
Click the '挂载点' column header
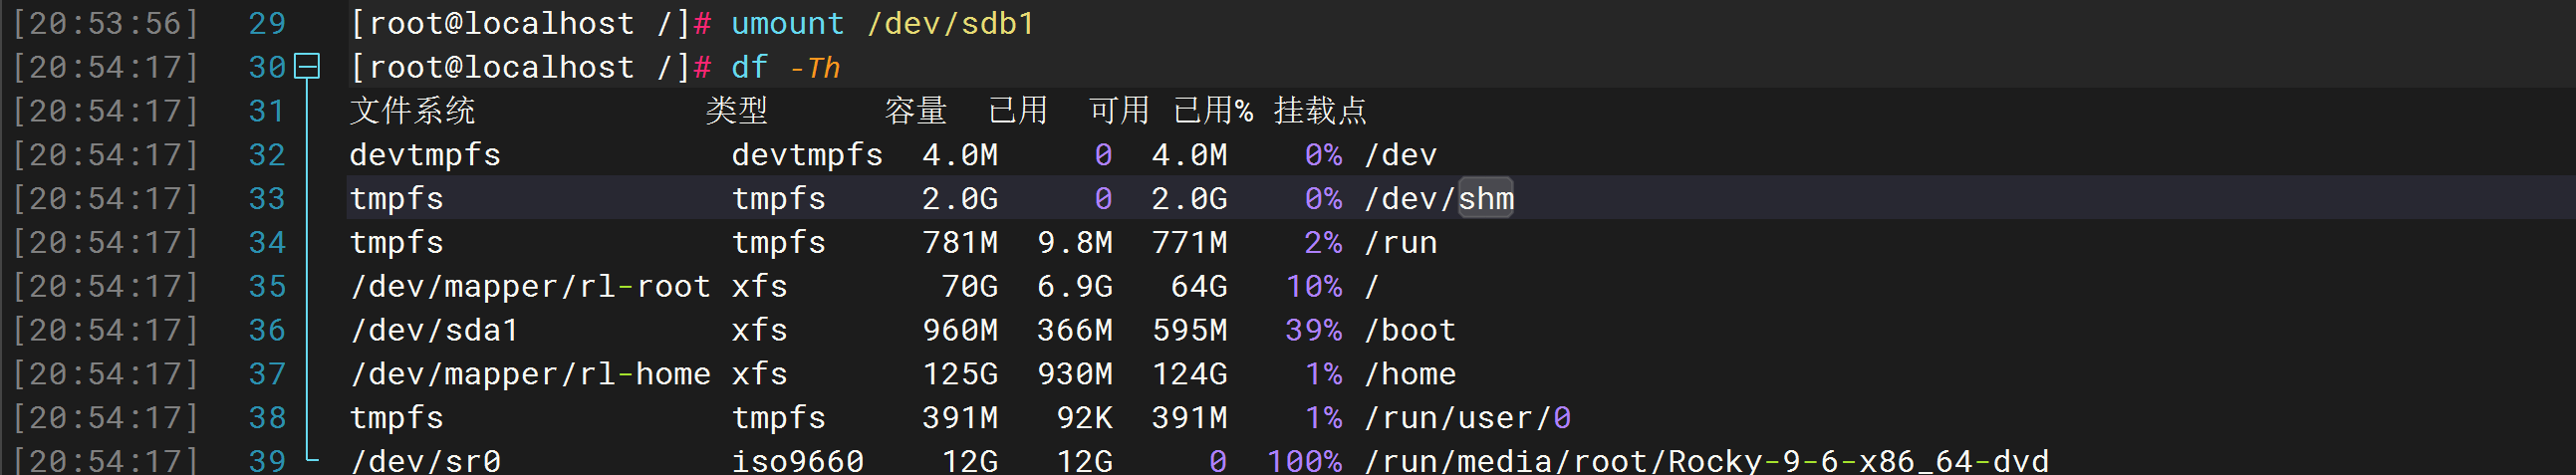point(1320,110)
